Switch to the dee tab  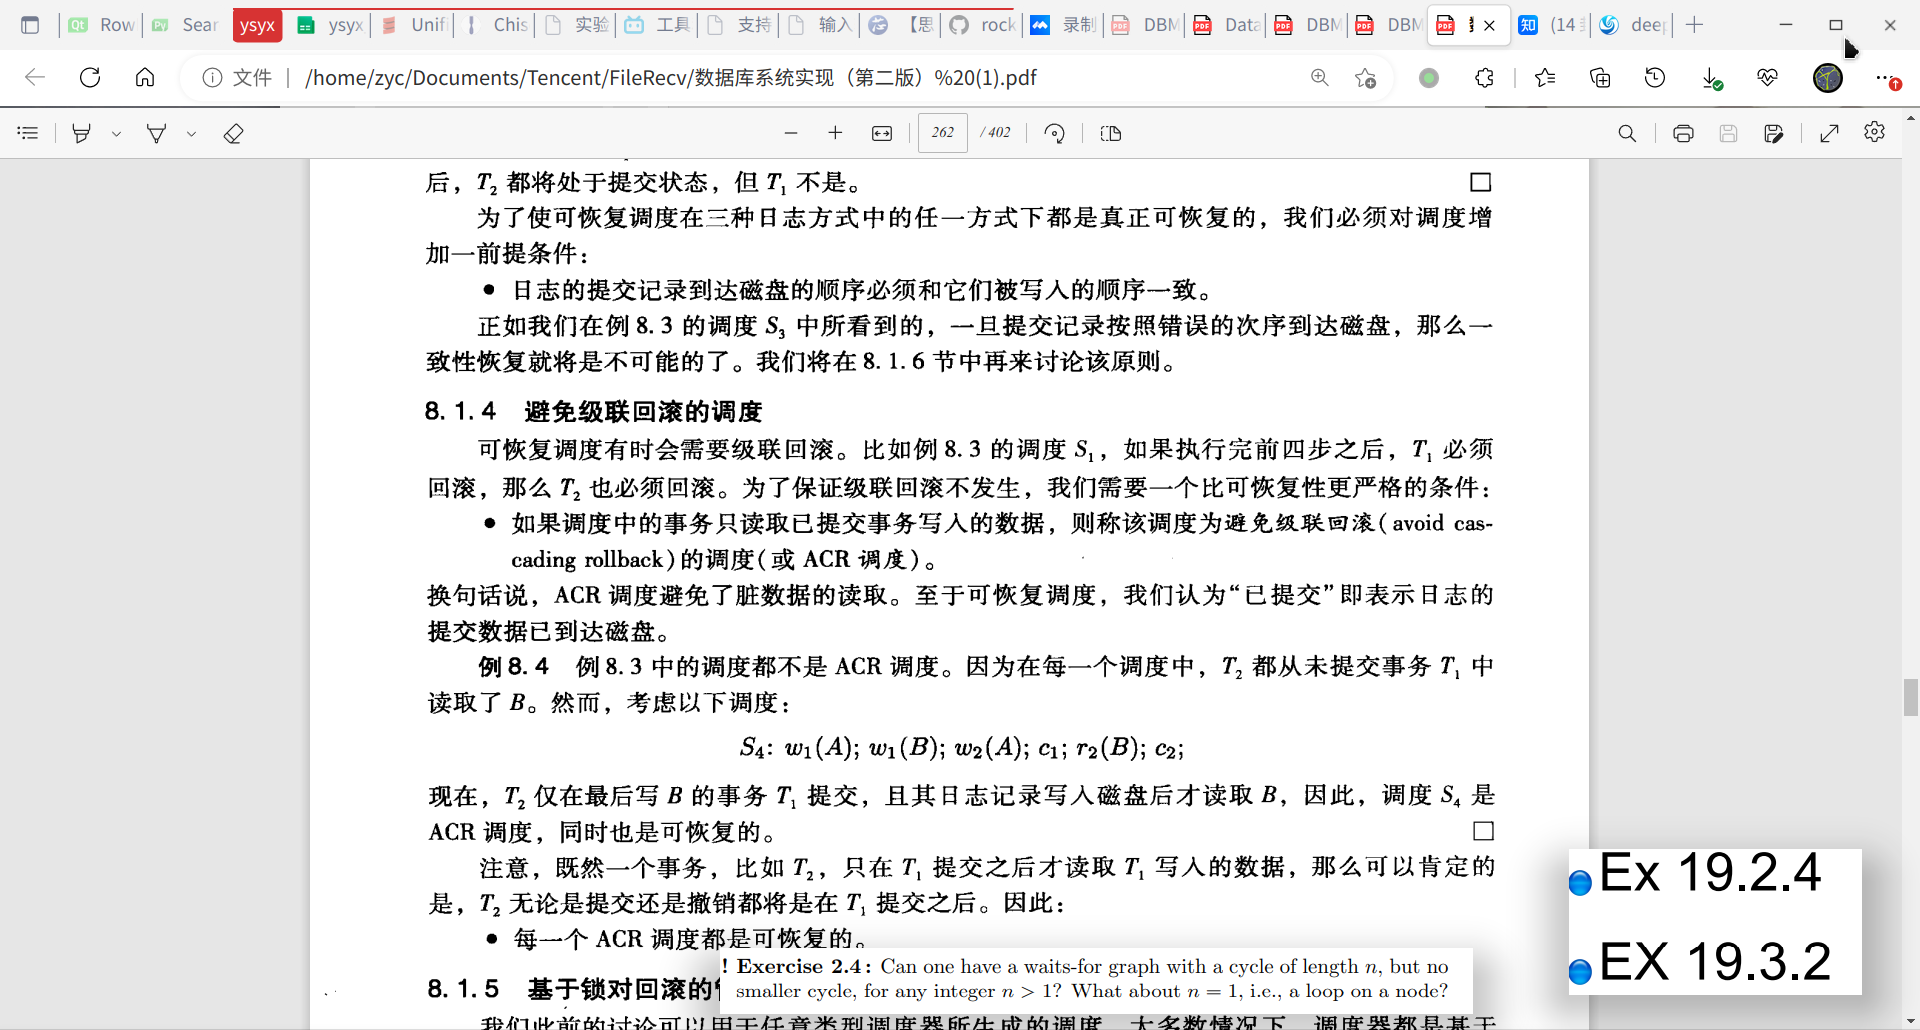(1632, 25)
